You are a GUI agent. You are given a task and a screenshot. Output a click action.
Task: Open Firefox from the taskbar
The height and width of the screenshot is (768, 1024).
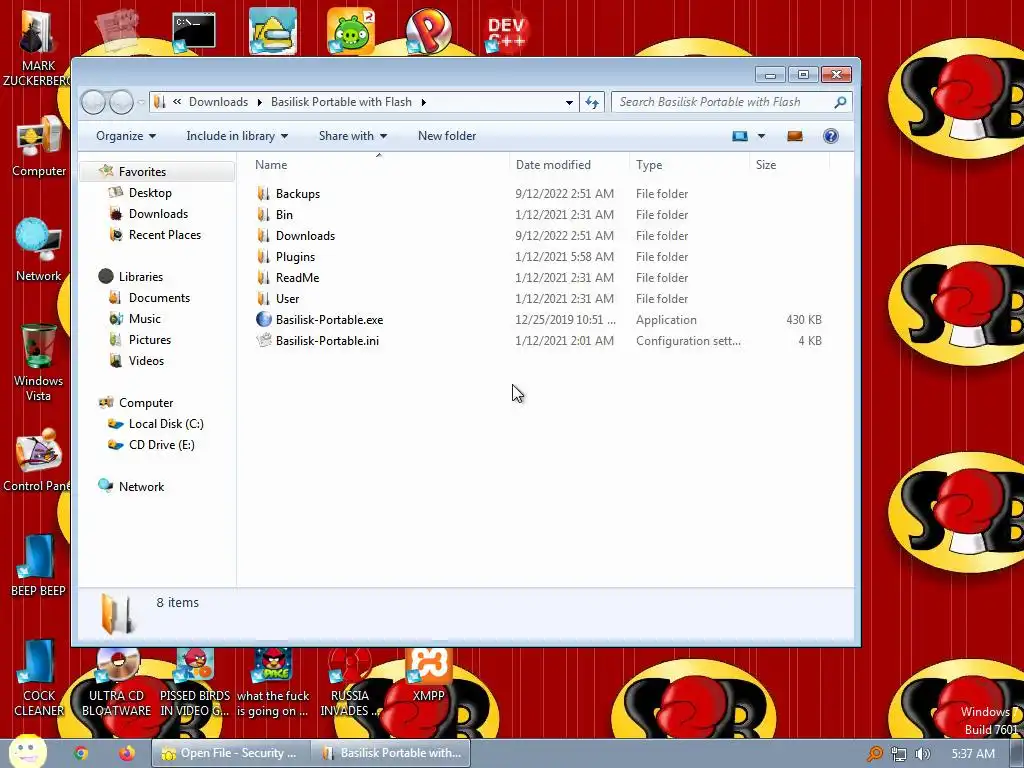pos(127,753)
